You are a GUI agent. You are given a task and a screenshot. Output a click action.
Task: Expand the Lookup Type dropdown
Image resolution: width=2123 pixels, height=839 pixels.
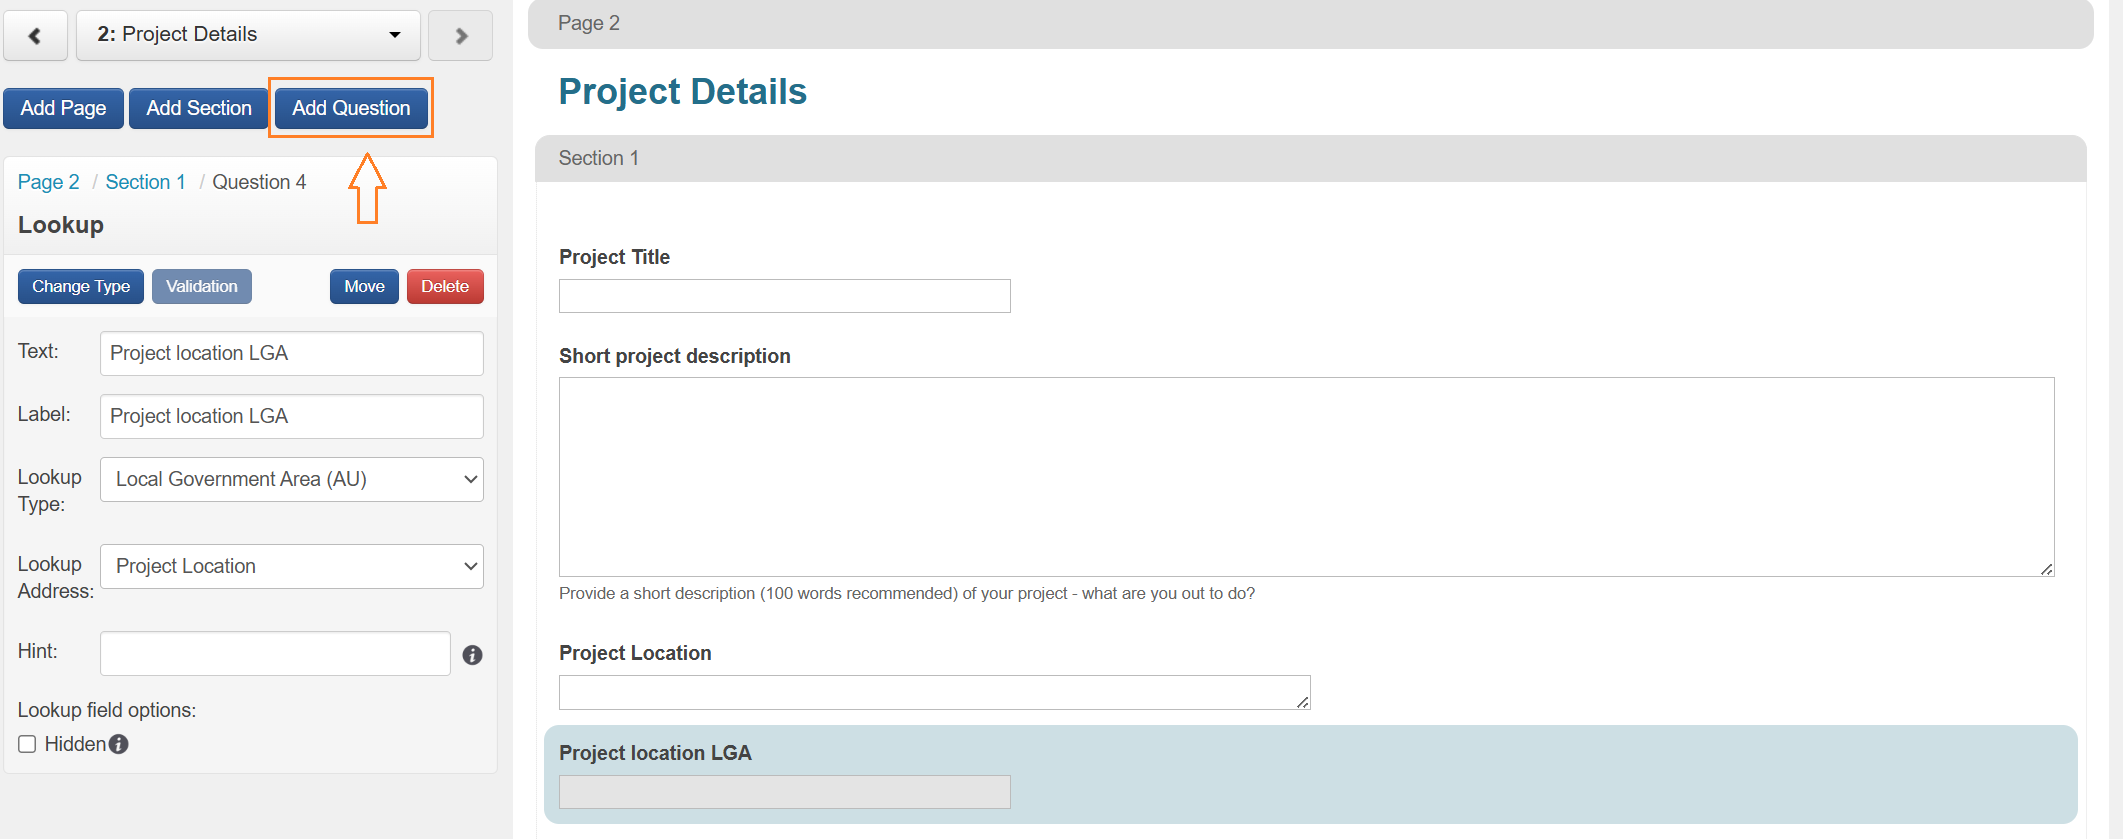[x=292, y=479]
